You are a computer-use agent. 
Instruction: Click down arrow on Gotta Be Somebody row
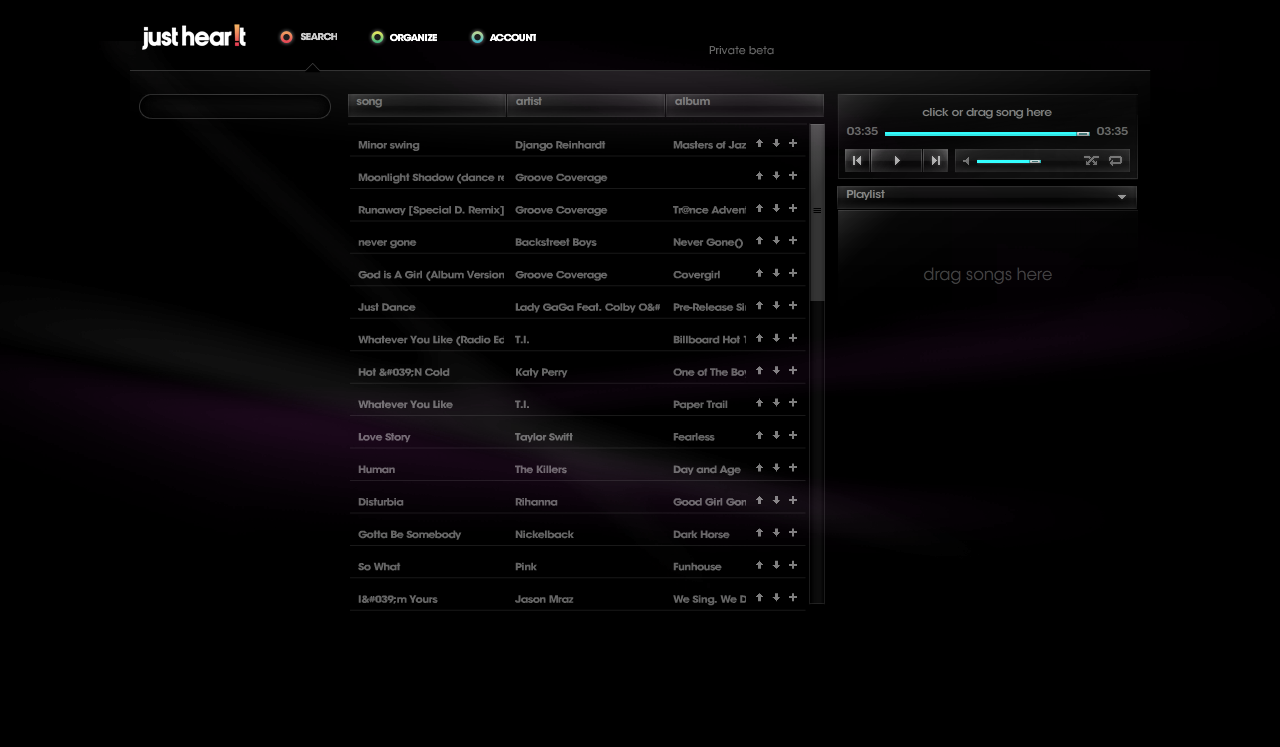(776, 532)
